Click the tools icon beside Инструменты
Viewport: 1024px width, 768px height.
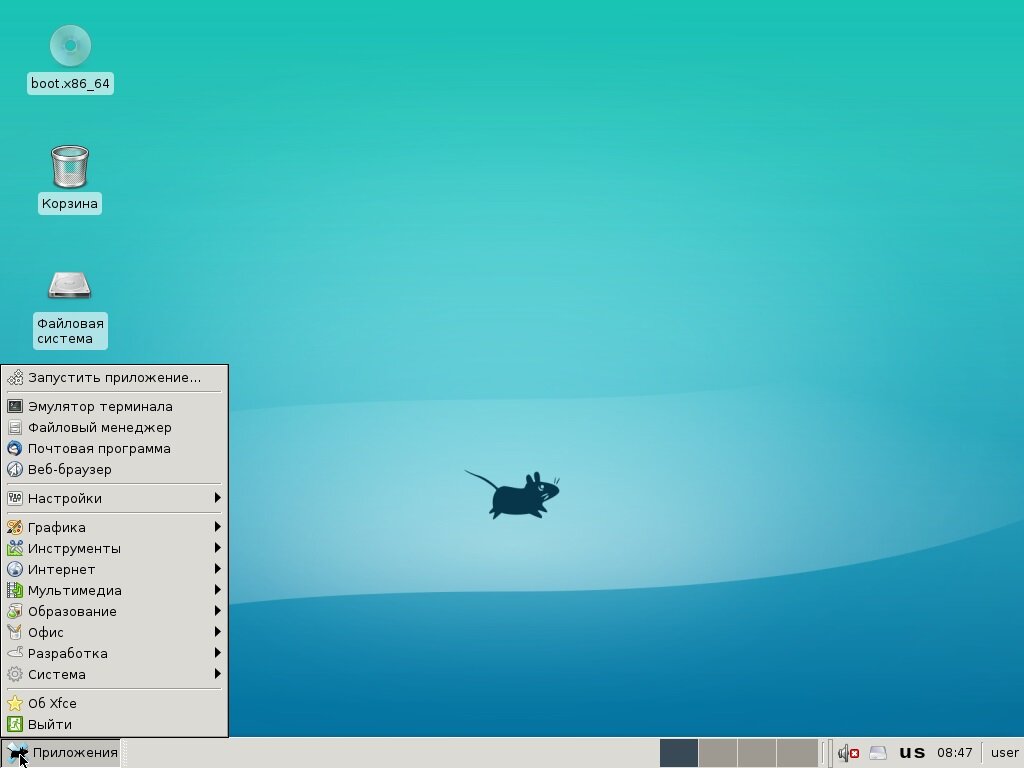pyautogui.click(x=14, y=548)
